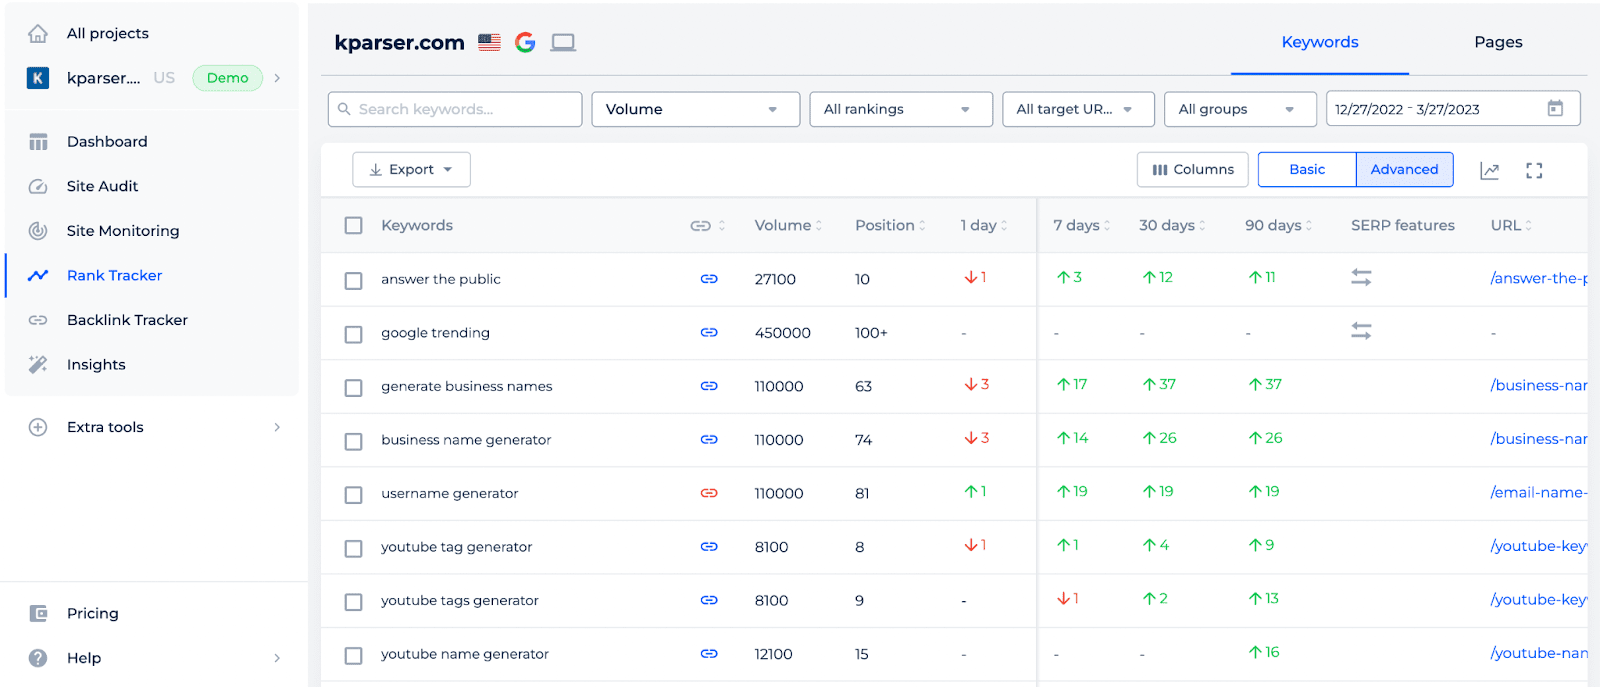Open the Export dropdown button

pos(411,170)
